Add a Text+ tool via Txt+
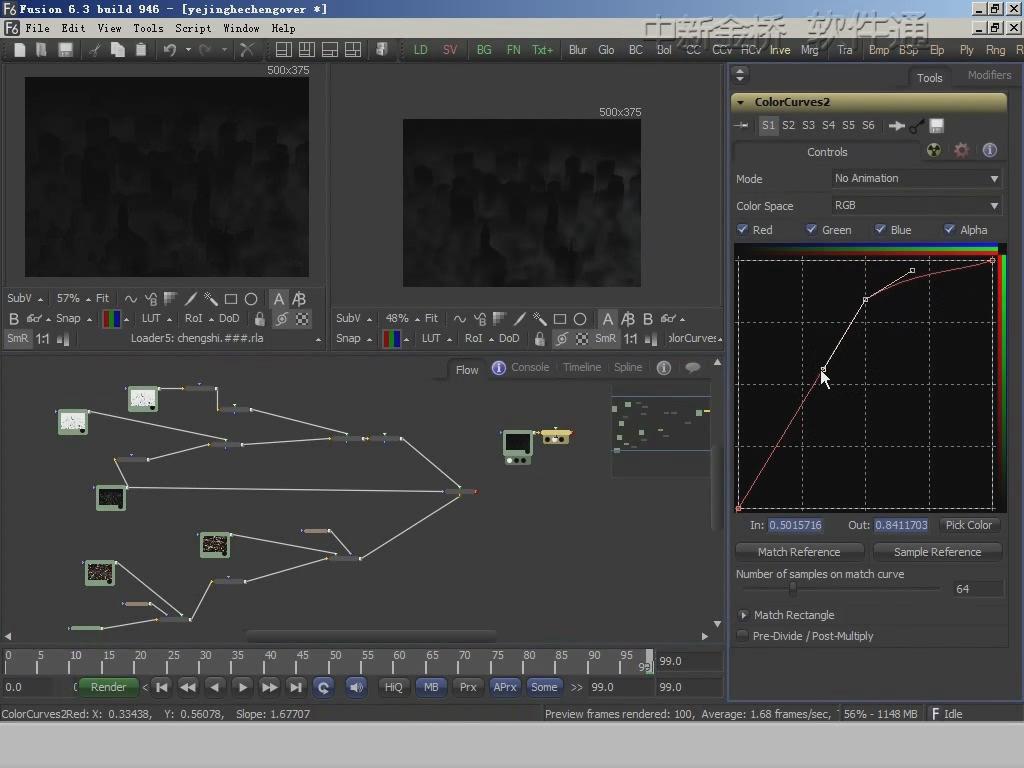 (x=542, y=50)
